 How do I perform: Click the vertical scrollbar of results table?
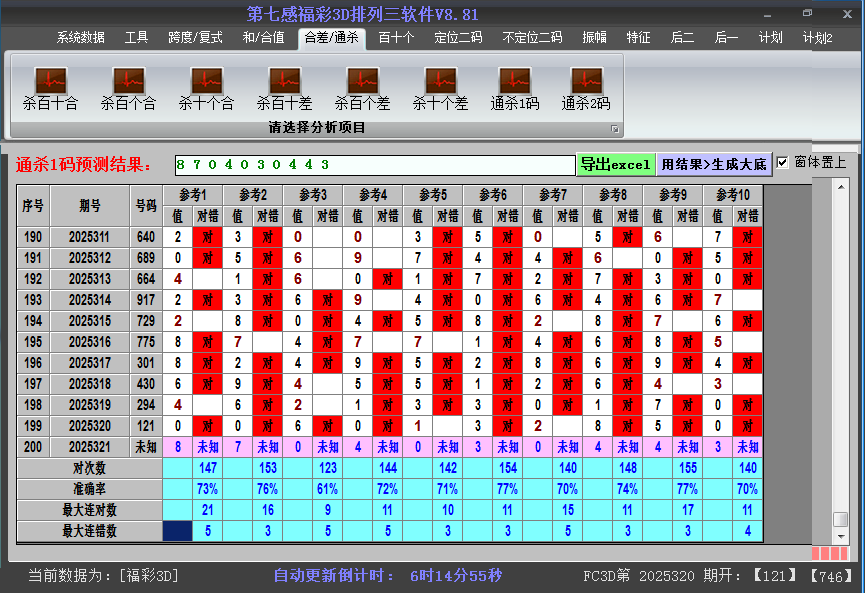click(x=840, y=350)
